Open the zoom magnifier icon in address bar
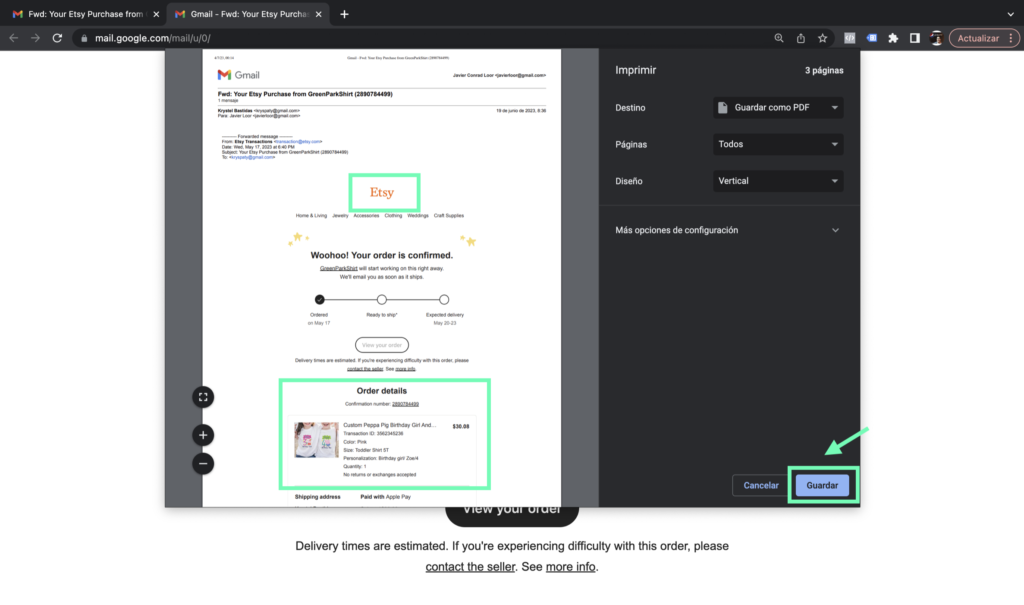The width and height of the screenshot is (1024, 605). click(x=779, y=38)
